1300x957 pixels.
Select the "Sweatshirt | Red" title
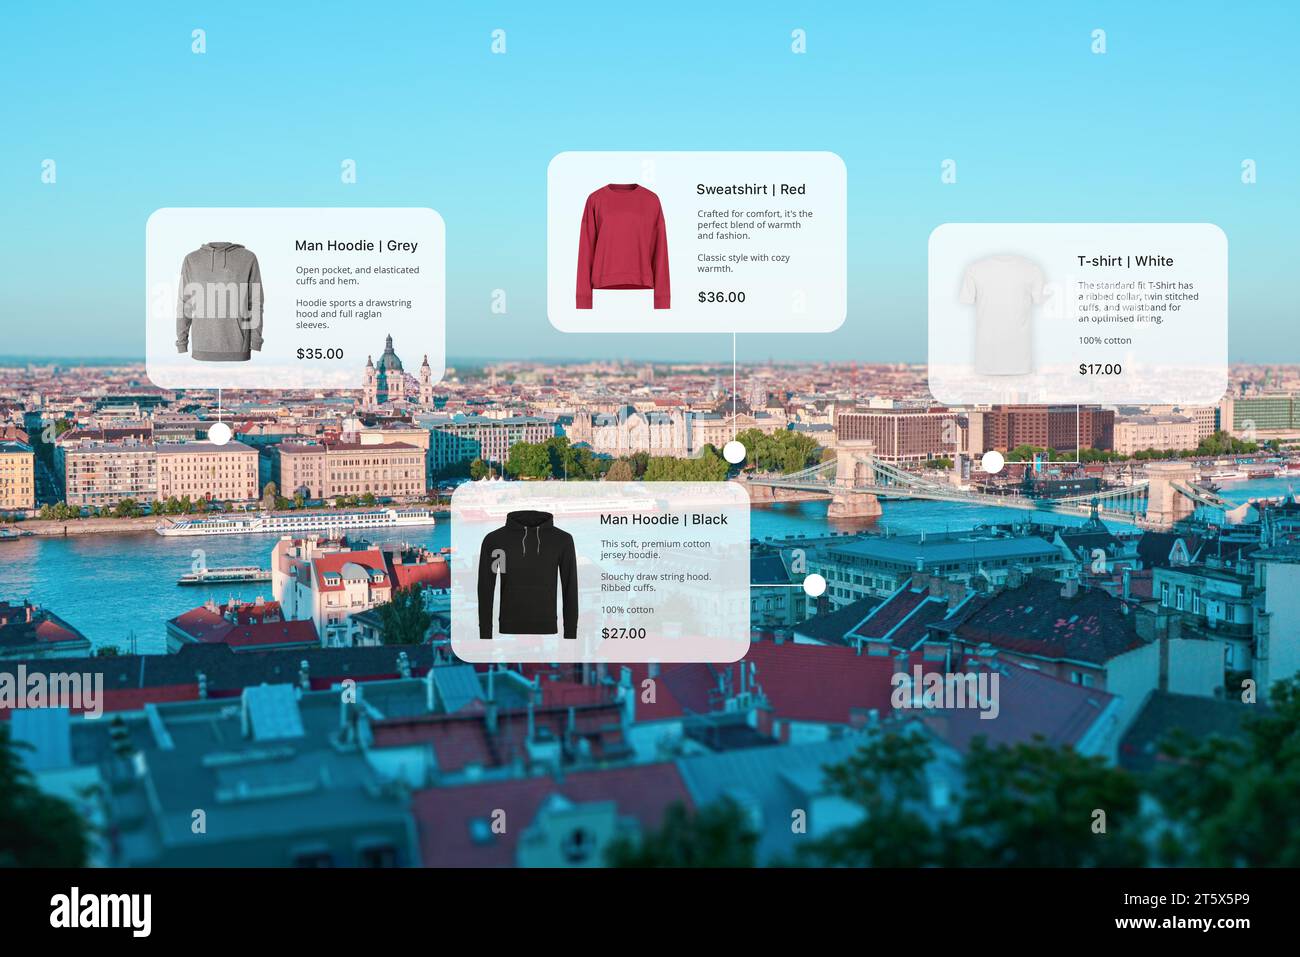pos(751,189)
